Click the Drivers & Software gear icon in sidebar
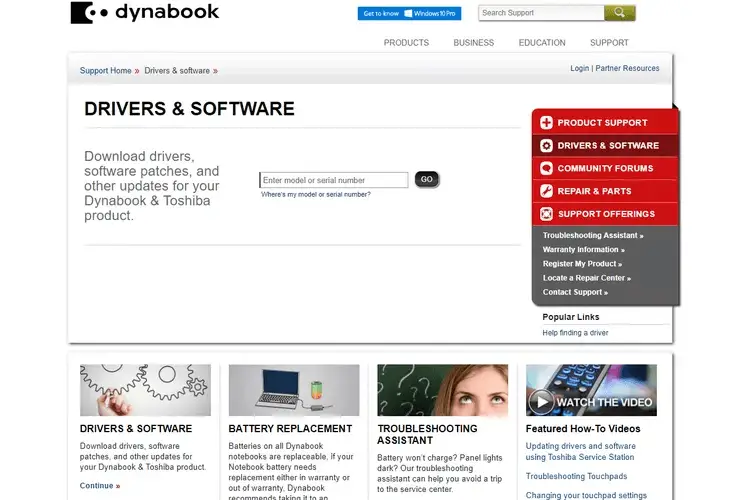 546,145
